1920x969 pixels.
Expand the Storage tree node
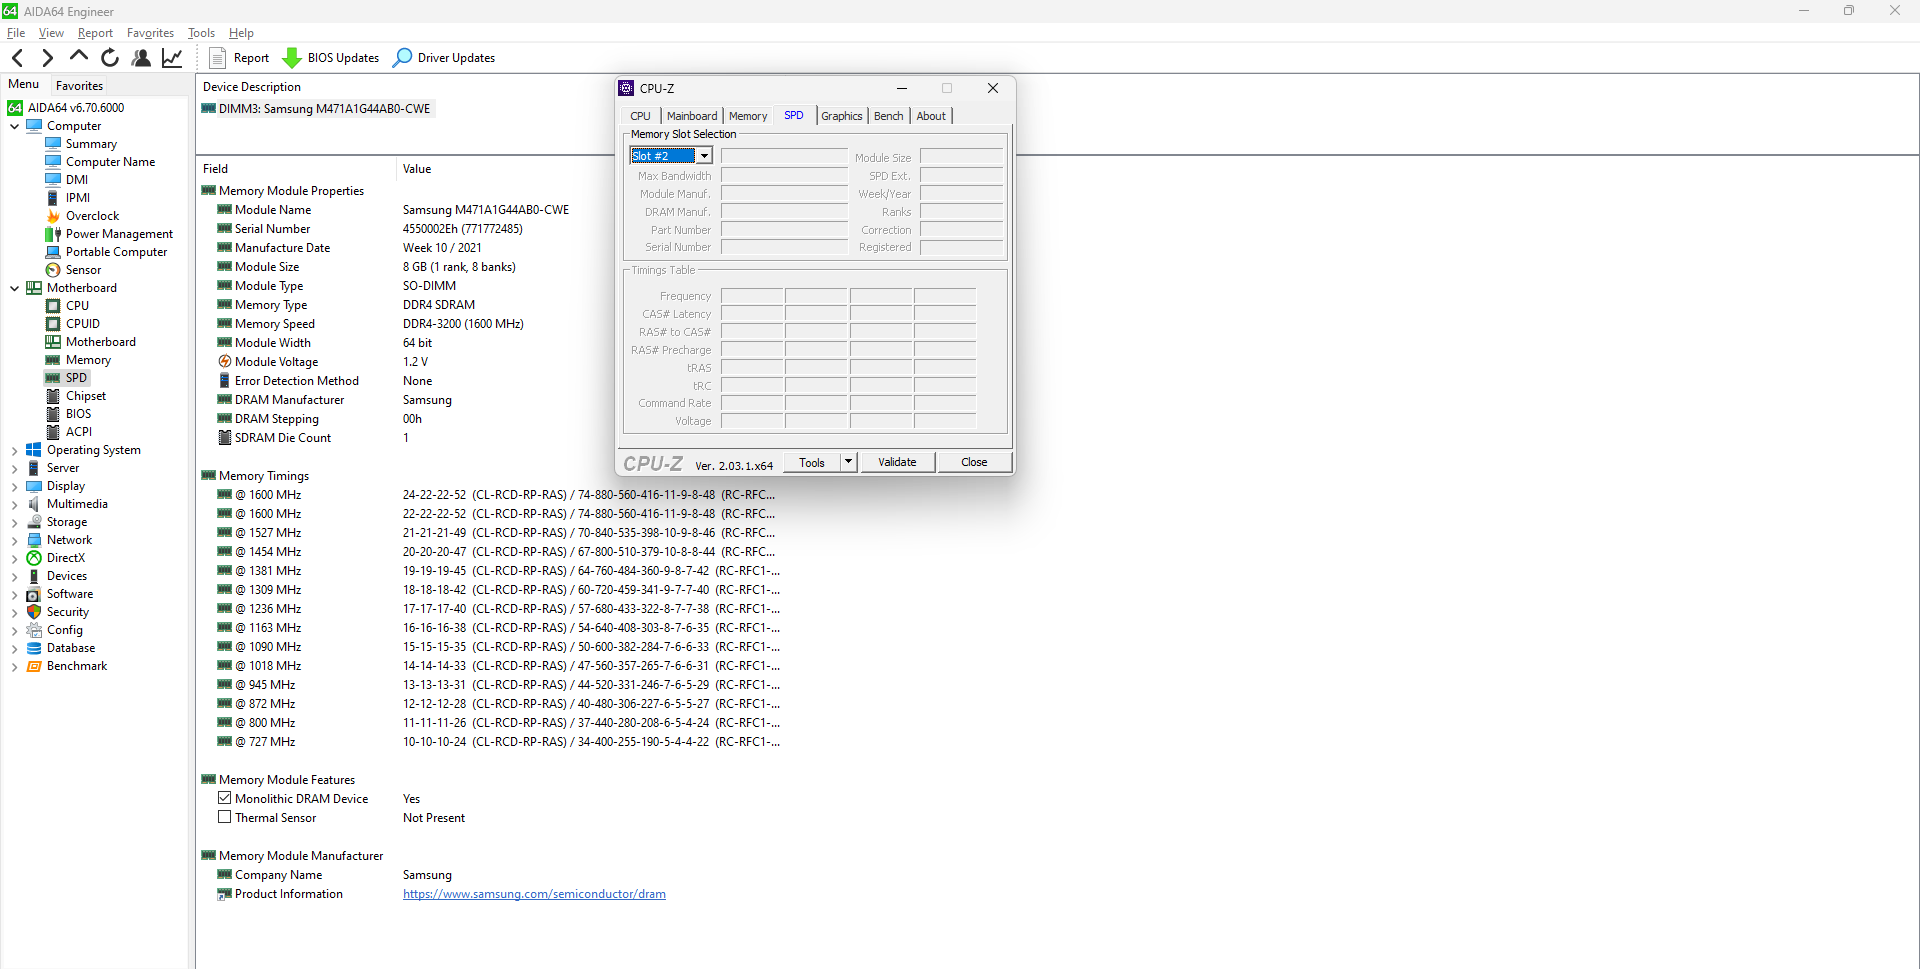[x=14, y=523]
